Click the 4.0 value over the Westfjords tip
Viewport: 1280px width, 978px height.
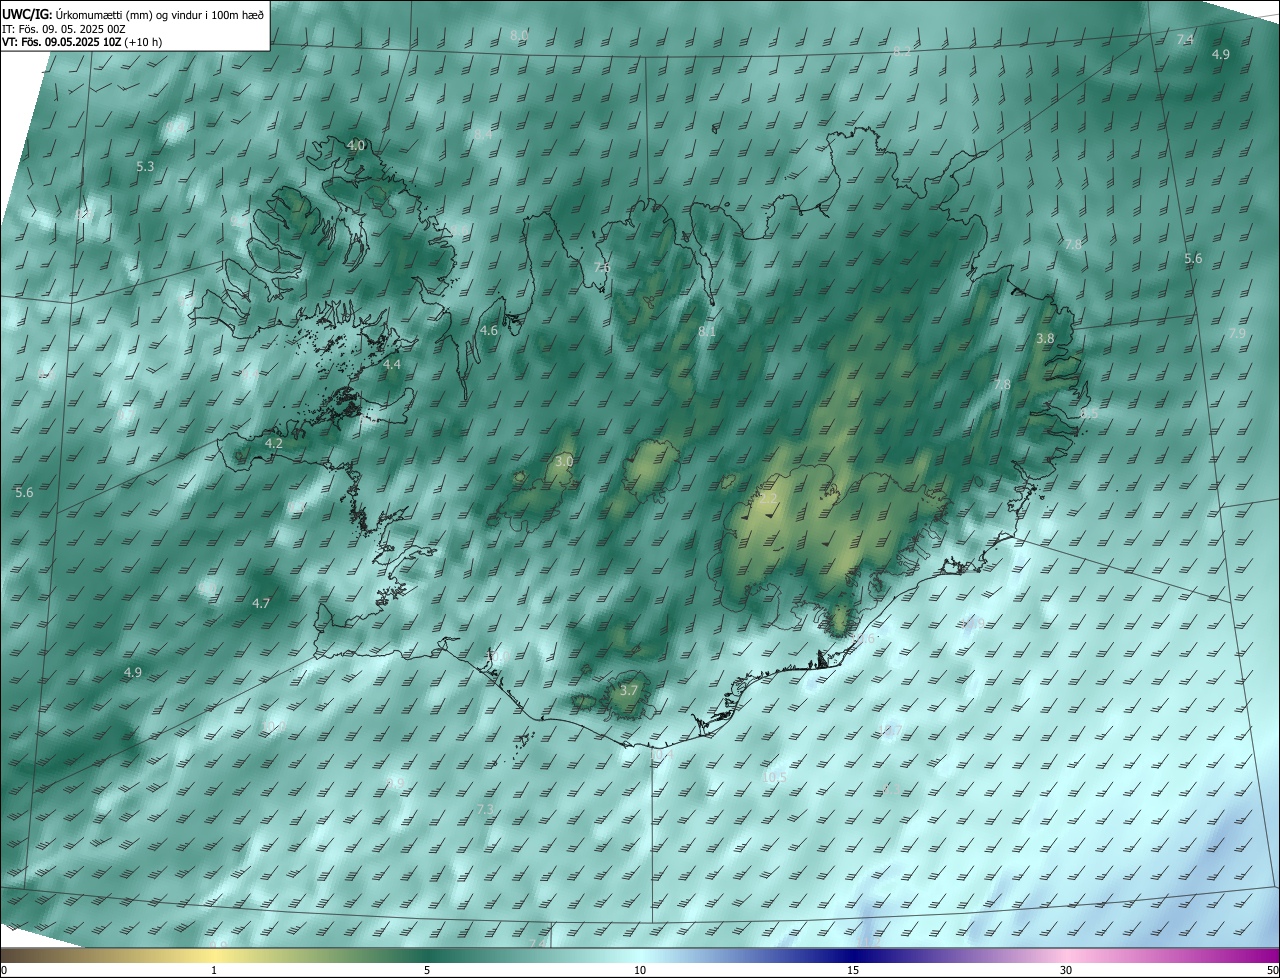[356, 145]
